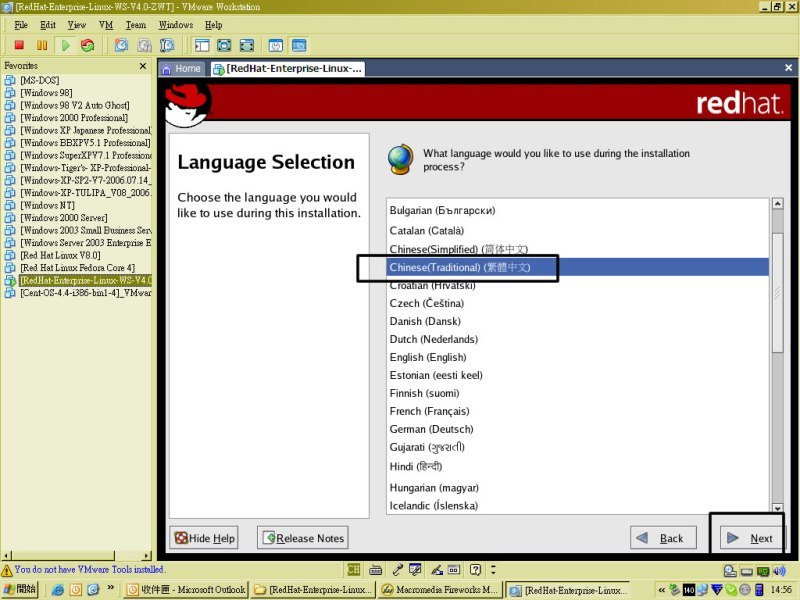Switch to the Home tab
This screenshot has height=600, width=800.
182,68
